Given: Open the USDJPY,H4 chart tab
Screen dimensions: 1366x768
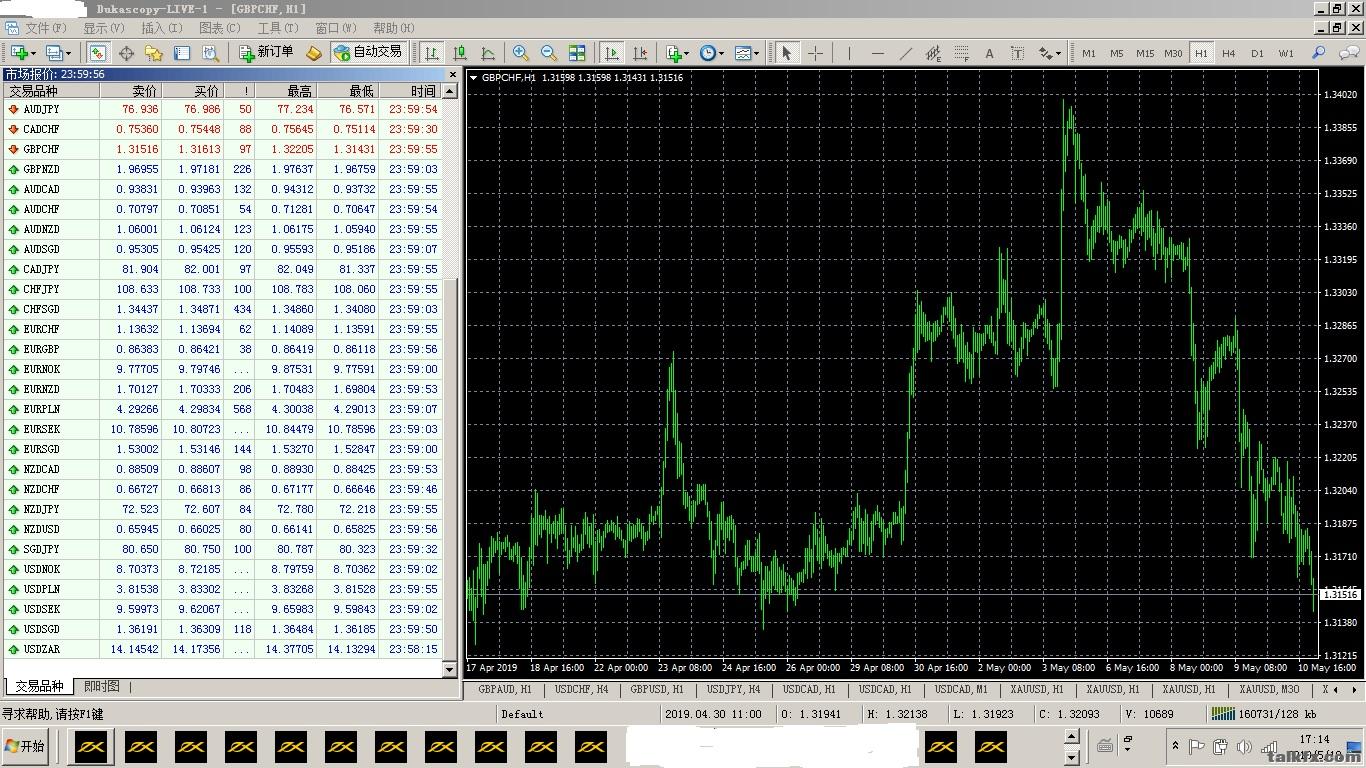Looking at the screenshot, I should 733,689.
